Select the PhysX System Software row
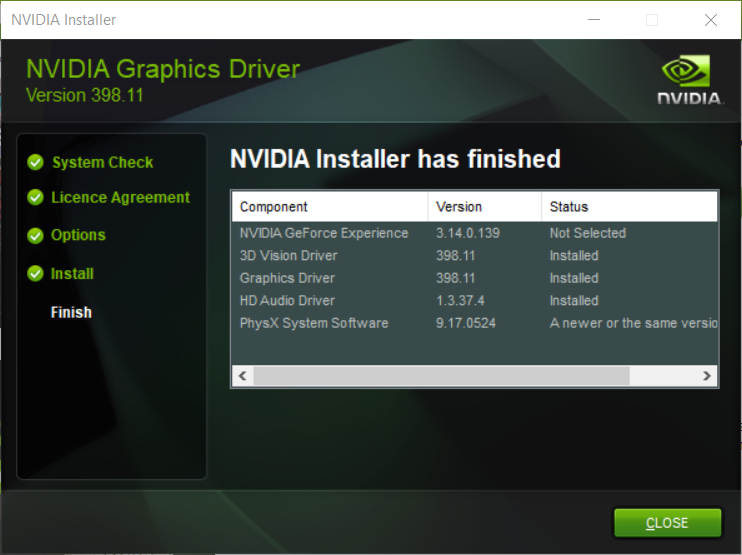The width and height of the screenshot is (742, 555). (x=314, y=323)
